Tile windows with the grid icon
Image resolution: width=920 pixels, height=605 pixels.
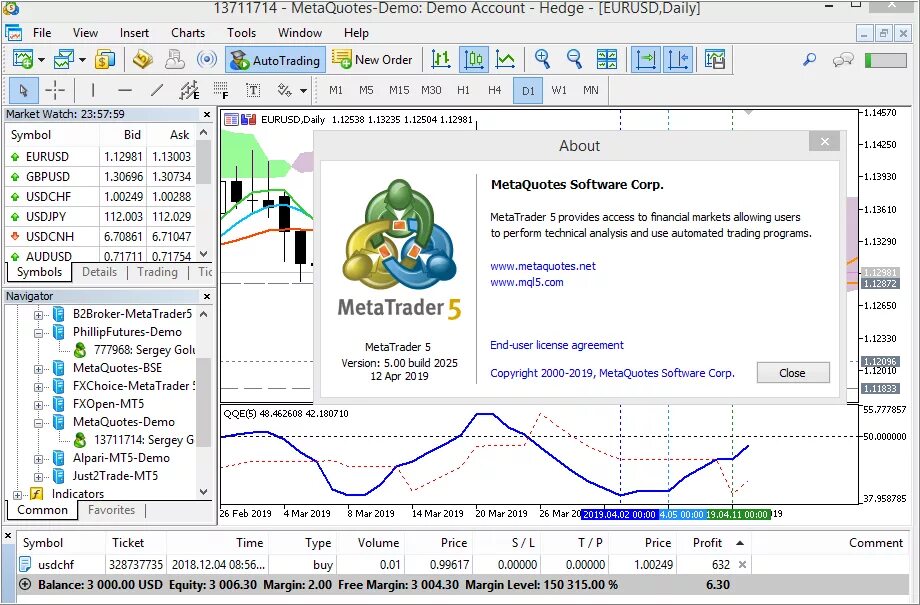(607, 60)
